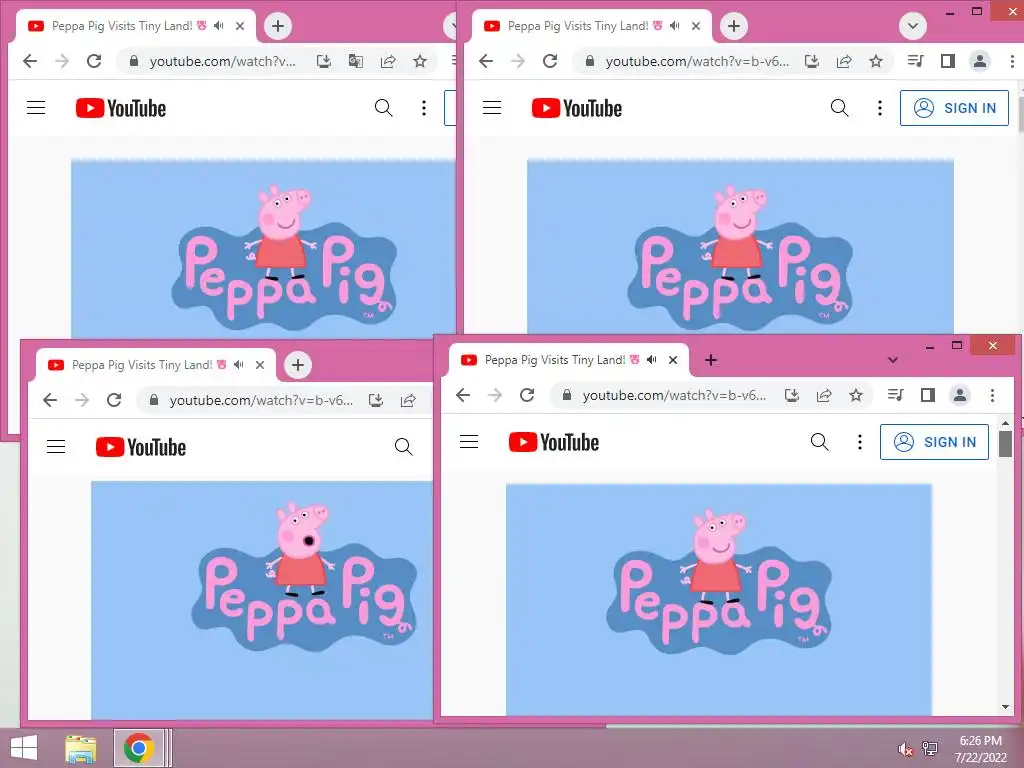
Task: Bookmark the page with the star in the top-left window
Action: 420,61
